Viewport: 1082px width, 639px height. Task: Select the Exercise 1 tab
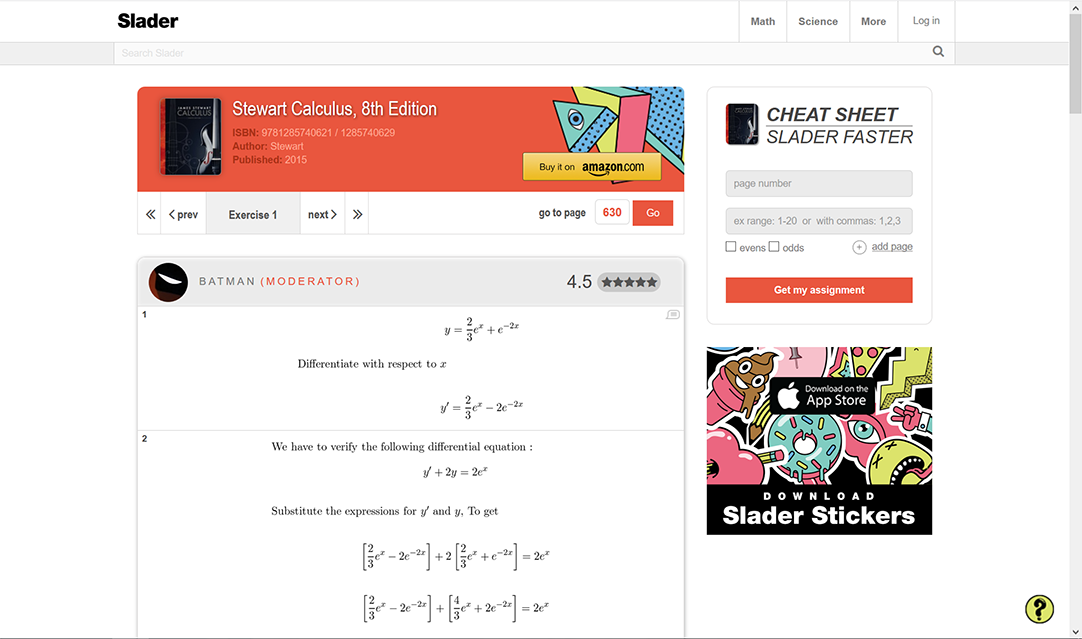[253, 215]
